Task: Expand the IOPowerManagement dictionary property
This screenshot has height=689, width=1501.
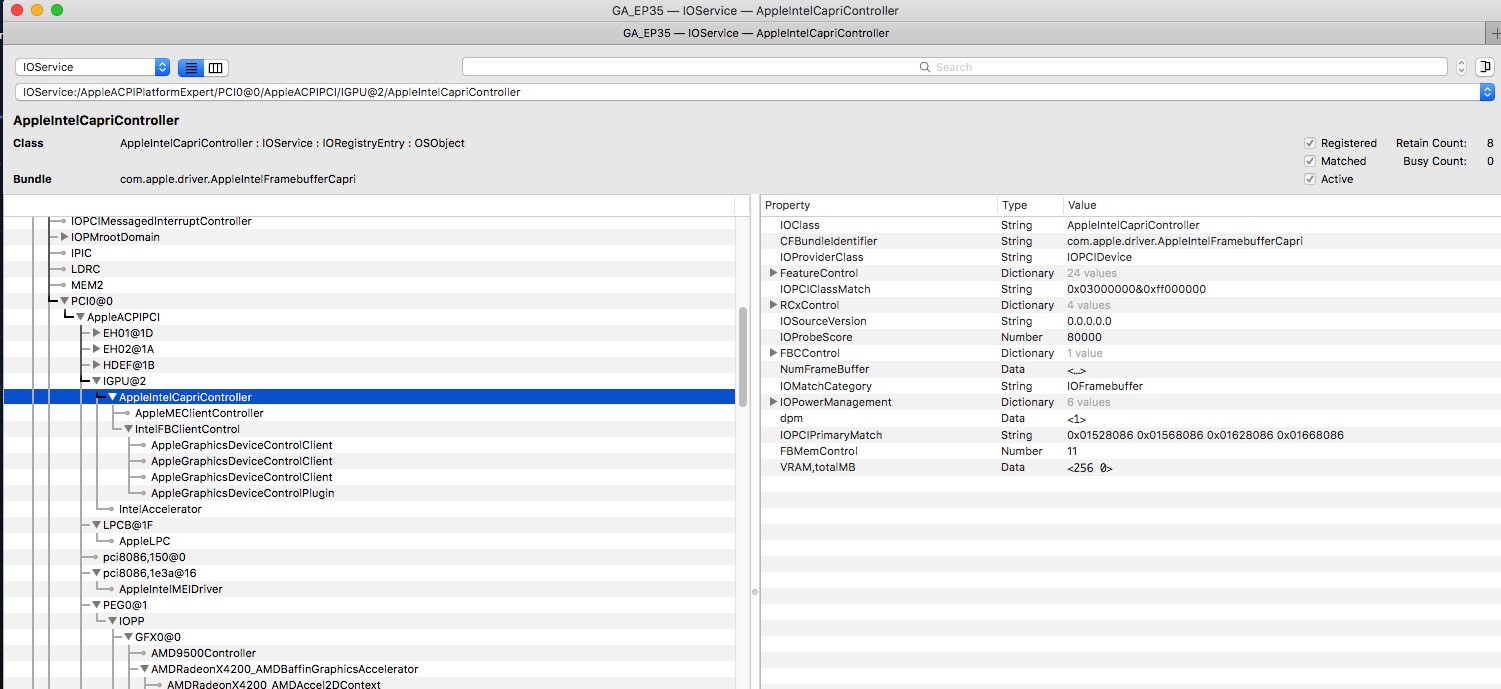Action: 773,402
